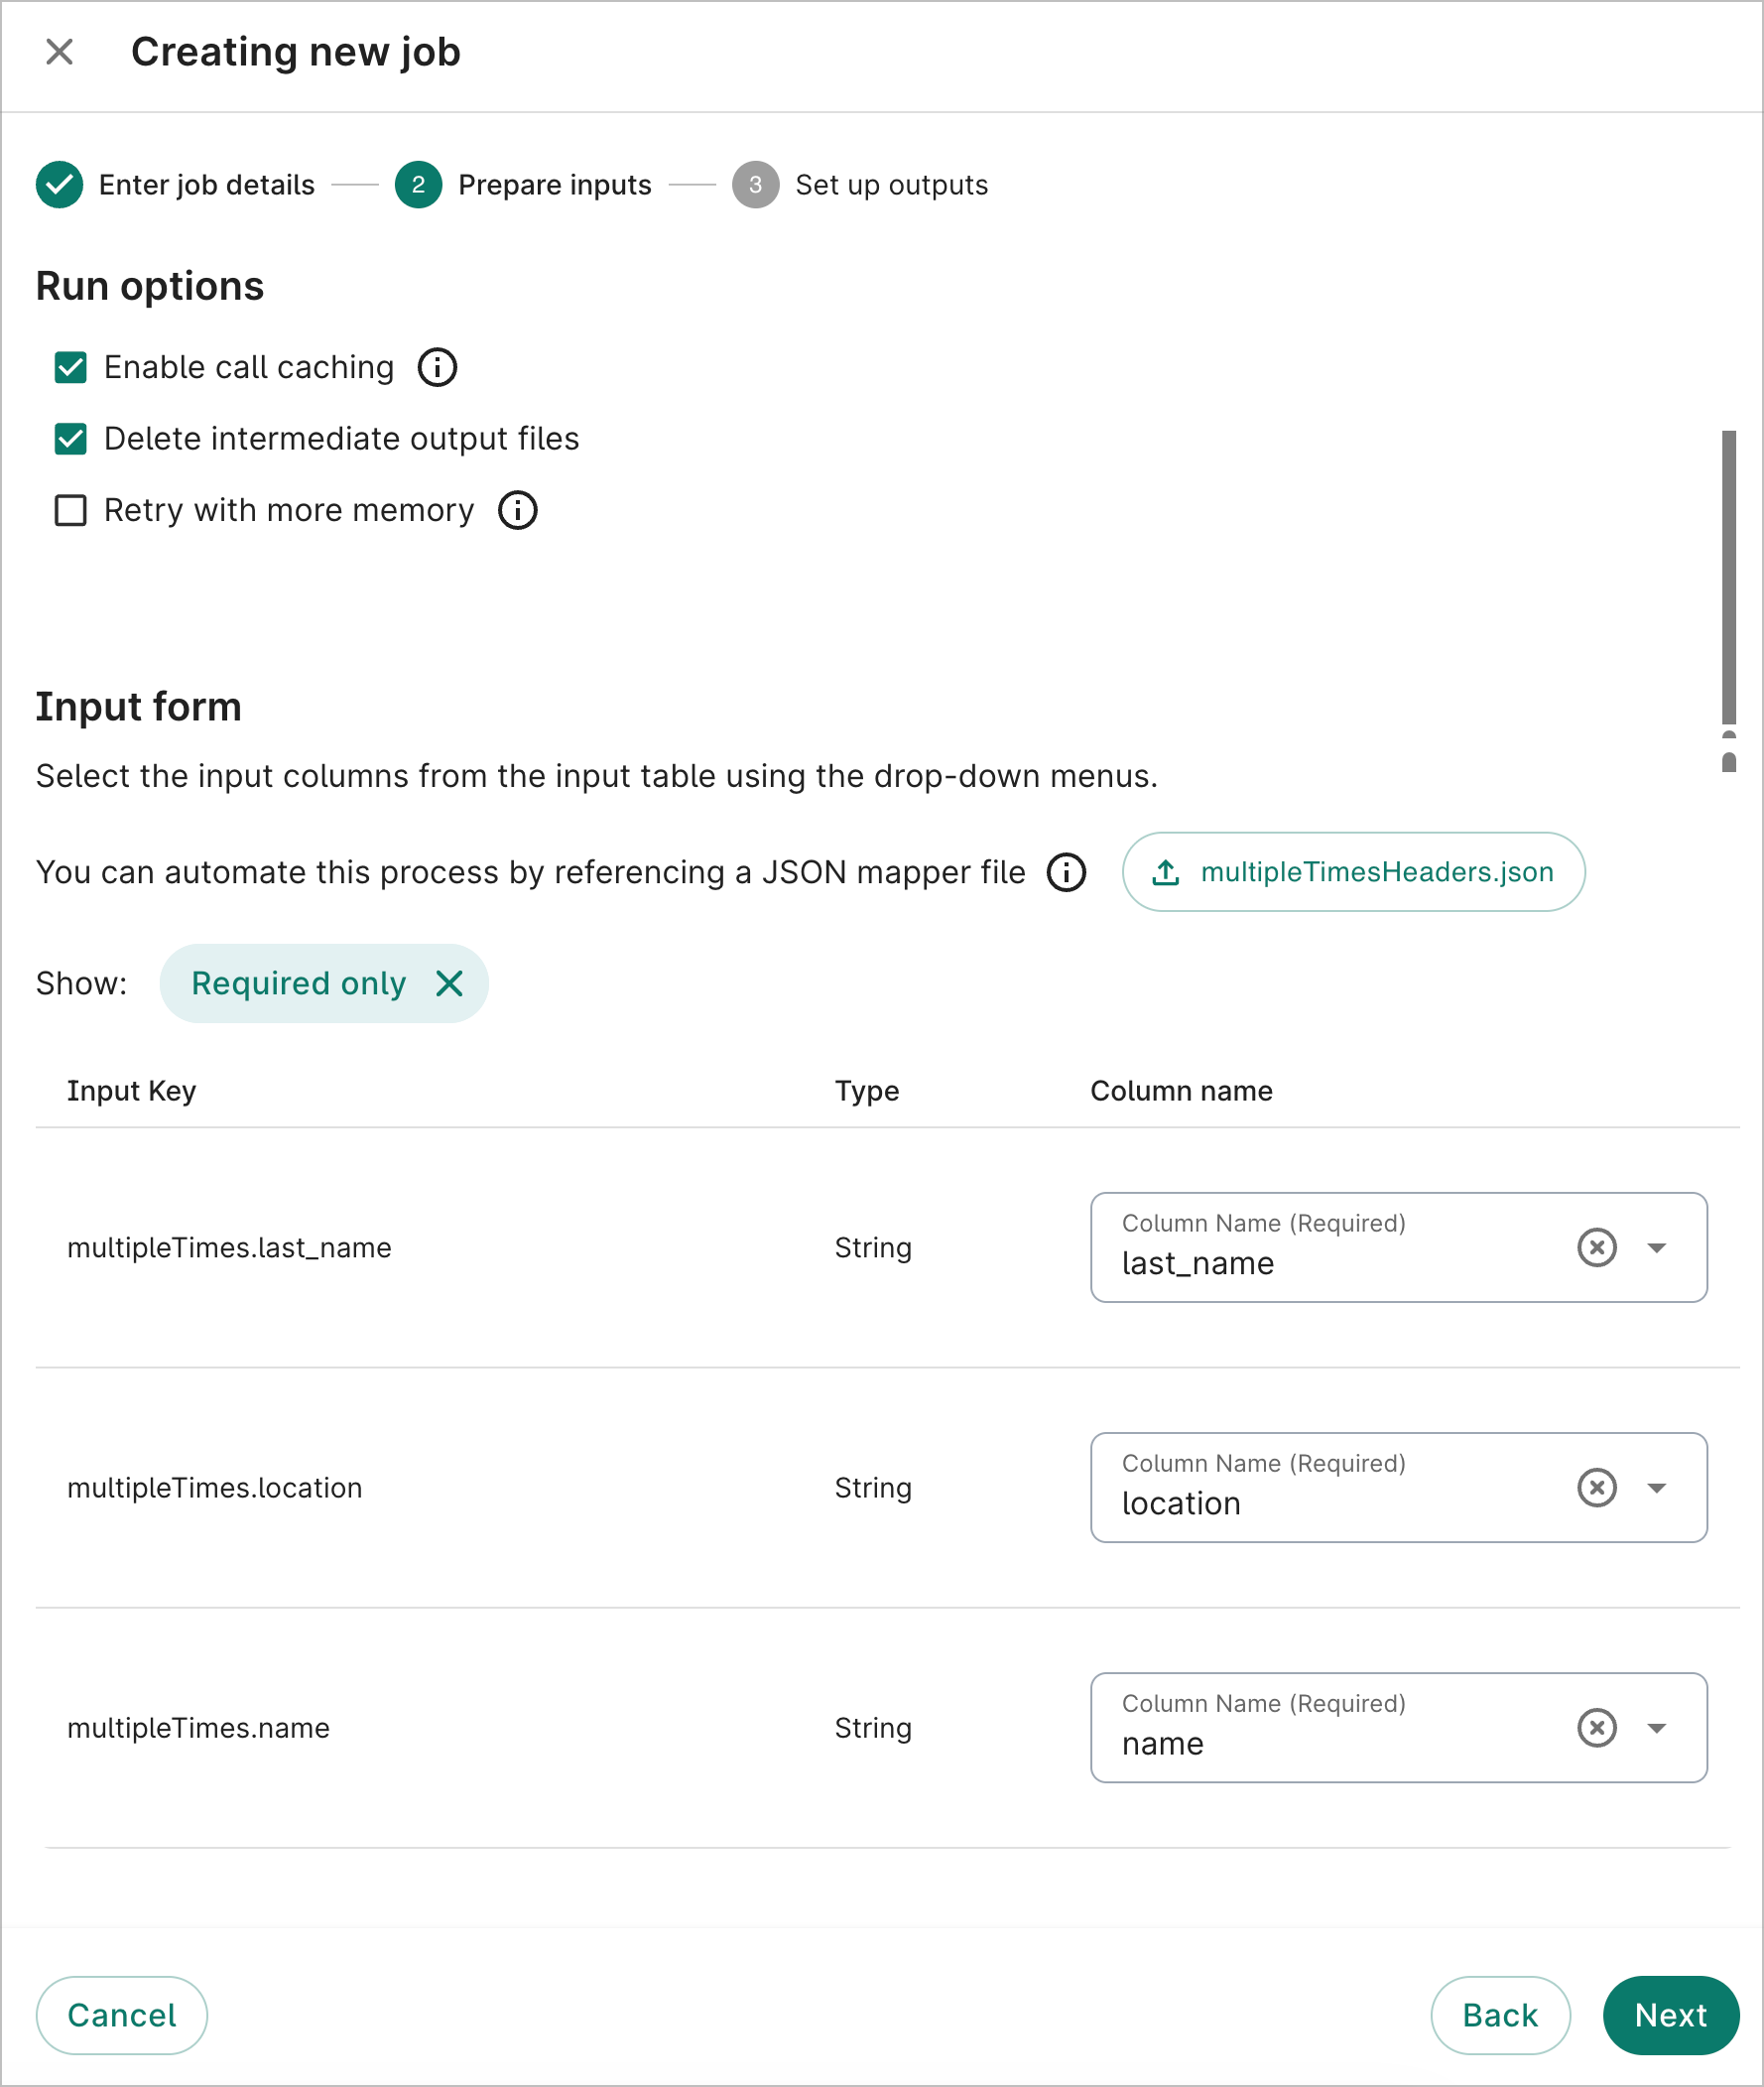Remove the Required only filter

point(449,983)
